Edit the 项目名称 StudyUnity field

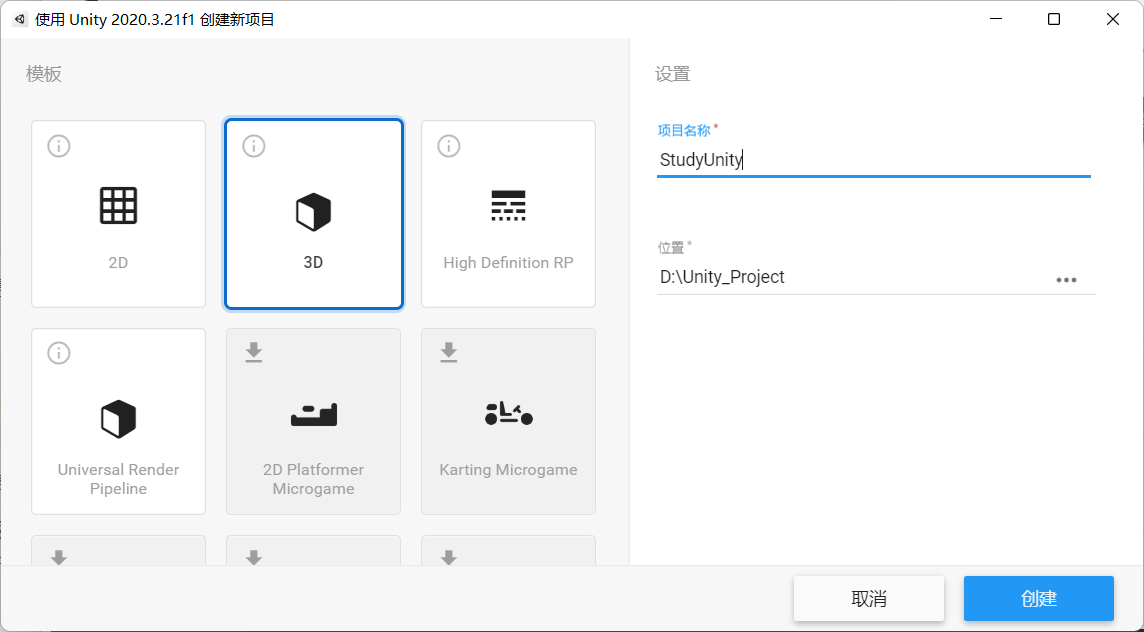tap(873, 160)
